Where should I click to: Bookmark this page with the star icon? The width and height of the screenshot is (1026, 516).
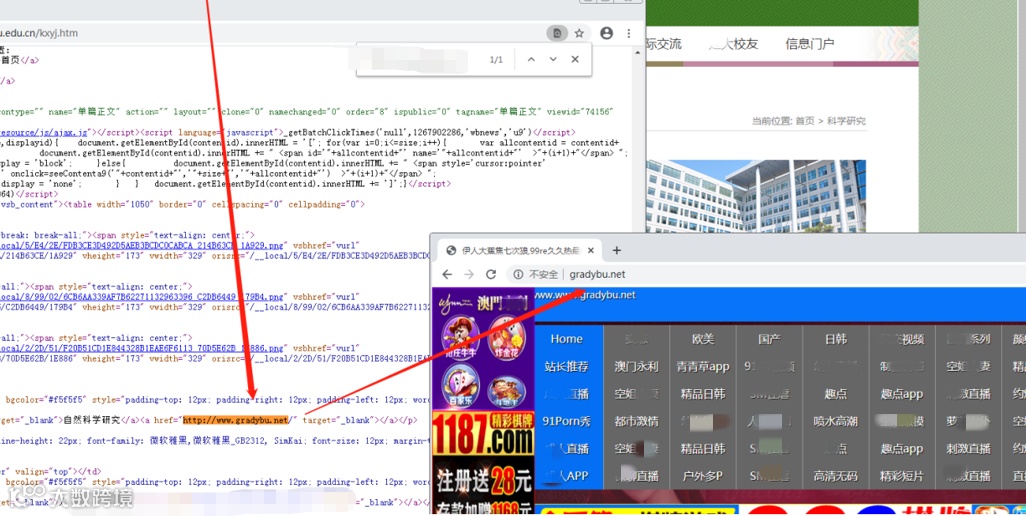[579, 33]
